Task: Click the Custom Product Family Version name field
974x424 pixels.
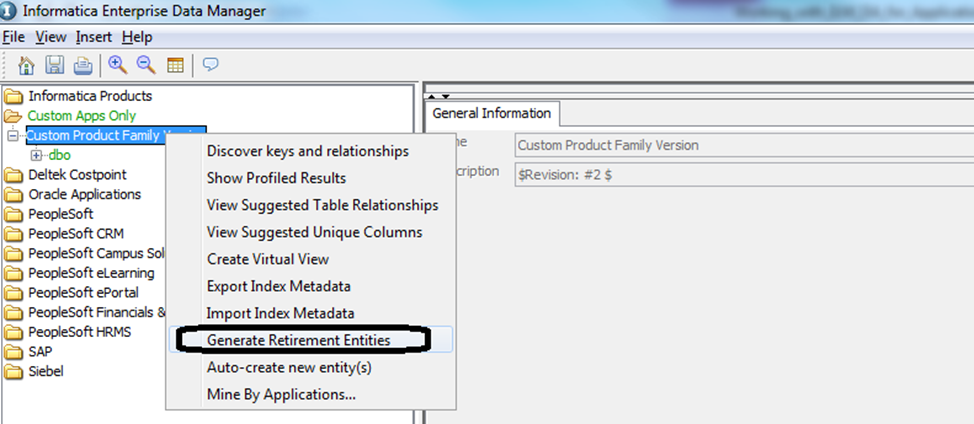Action: click(740, 145)
